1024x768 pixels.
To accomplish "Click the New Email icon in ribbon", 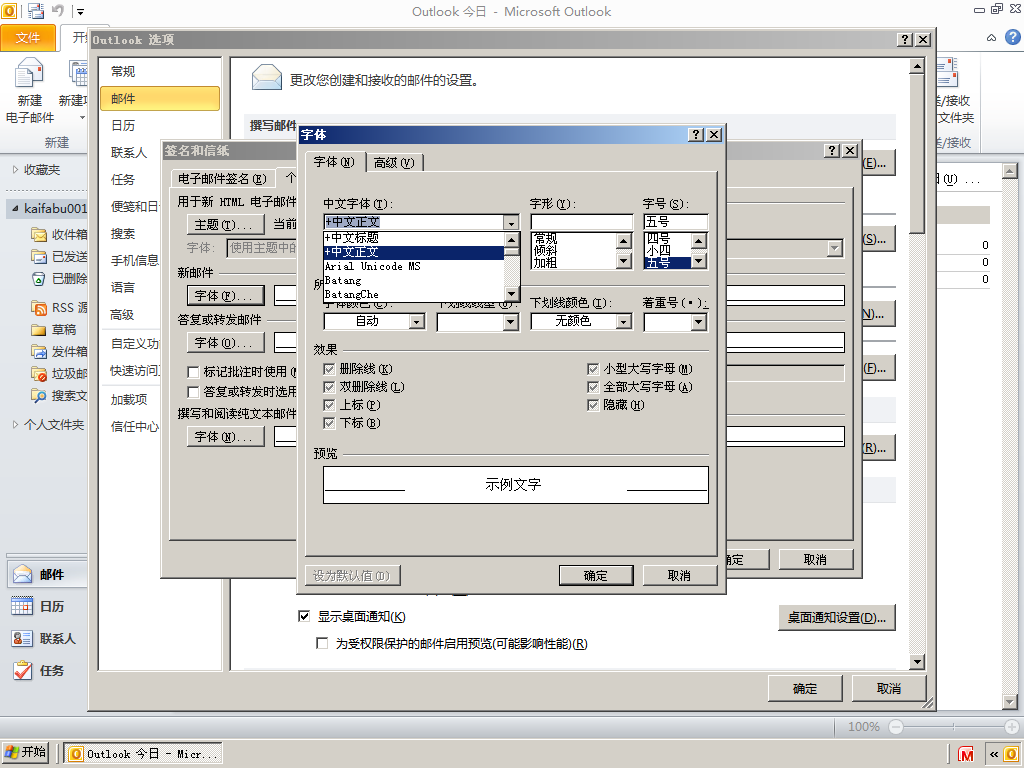I will (29, 73).
